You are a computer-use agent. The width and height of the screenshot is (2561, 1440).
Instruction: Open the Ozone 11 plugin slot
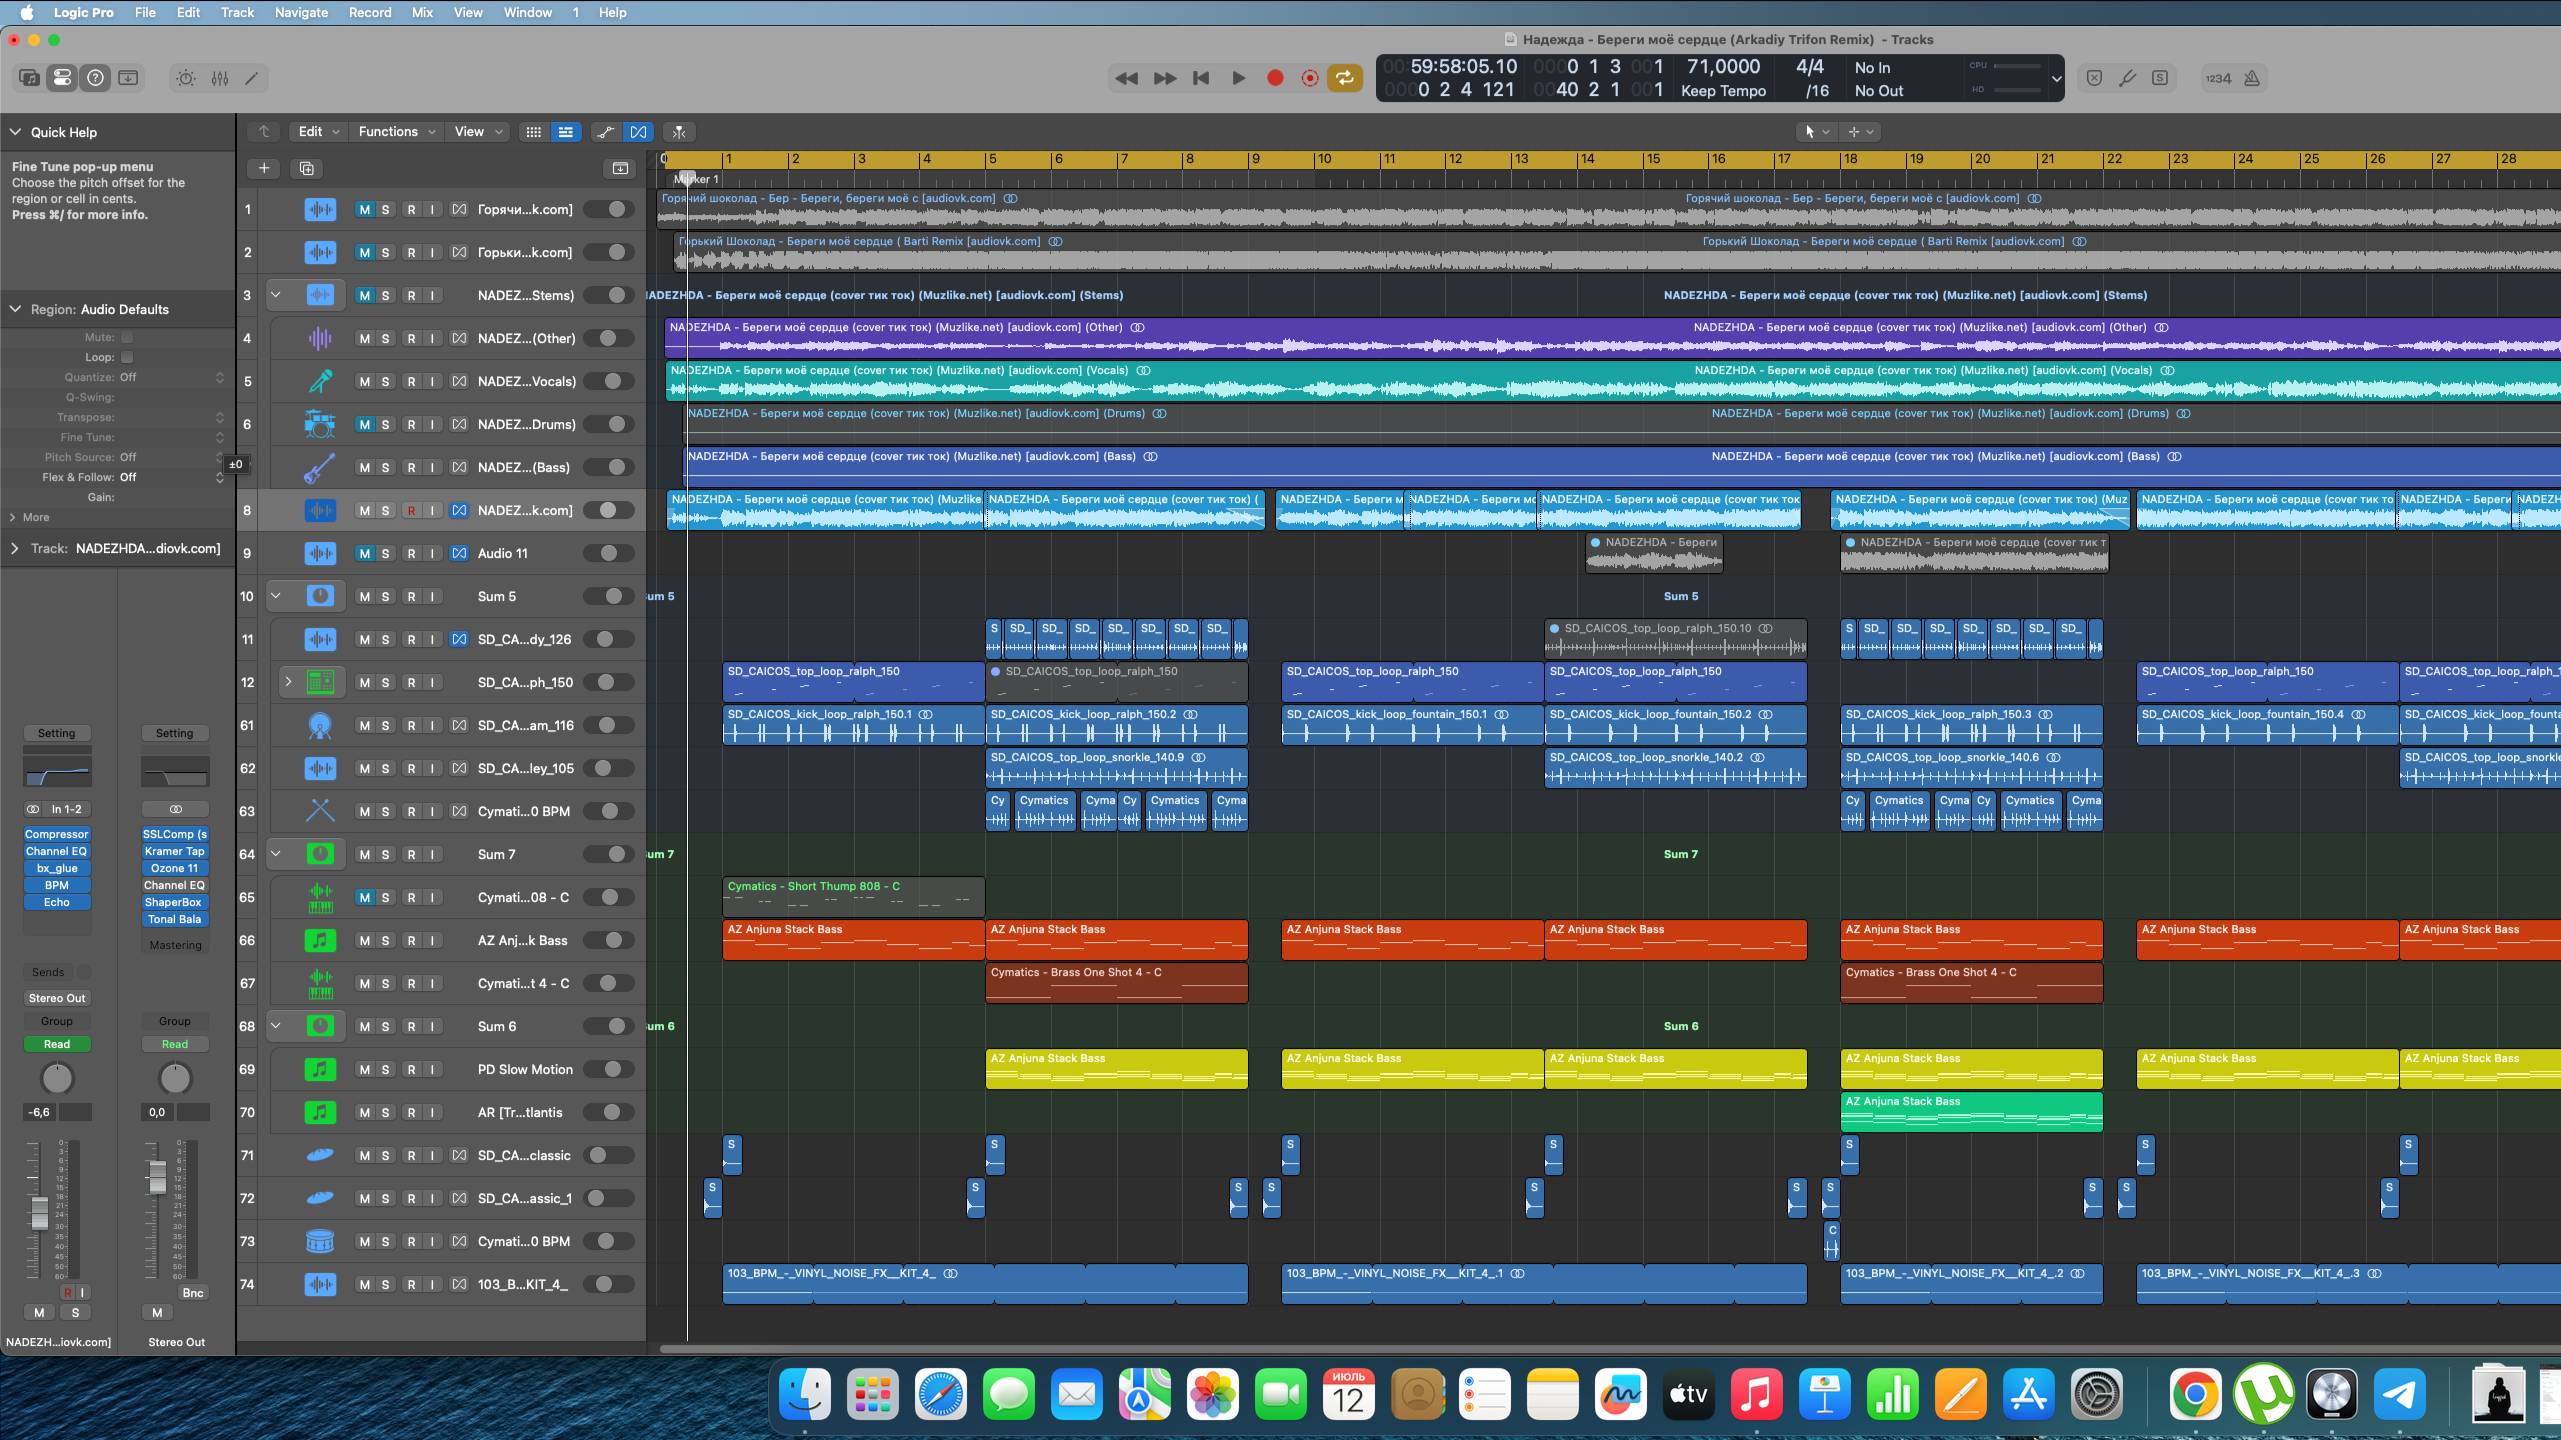[175, 868]
